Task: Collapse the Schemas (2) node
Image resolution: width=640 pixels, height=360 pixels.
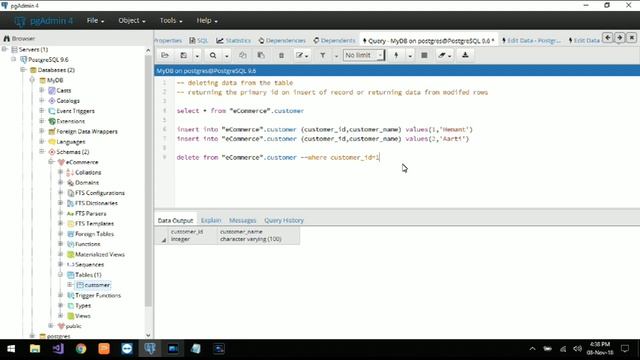Action: (x=42, y=151)
